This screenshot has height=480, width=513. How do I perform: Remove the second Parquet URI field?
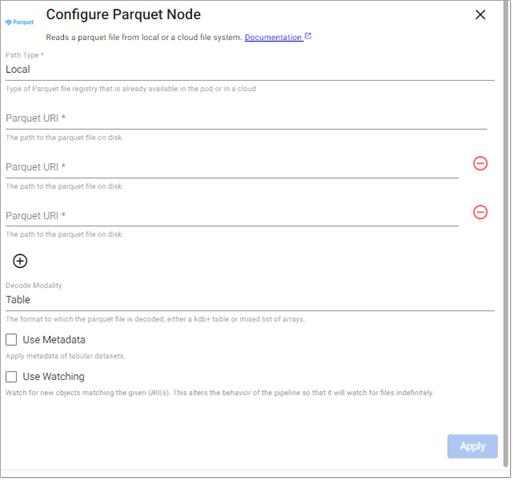pyautogui.click(x=481, y=164)
